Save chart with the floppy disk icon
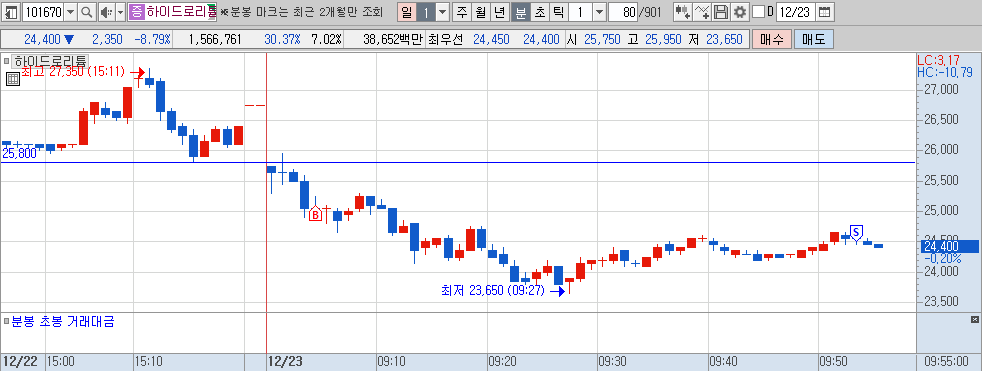This screenshot has width=982, height=371. coord(721,12)
